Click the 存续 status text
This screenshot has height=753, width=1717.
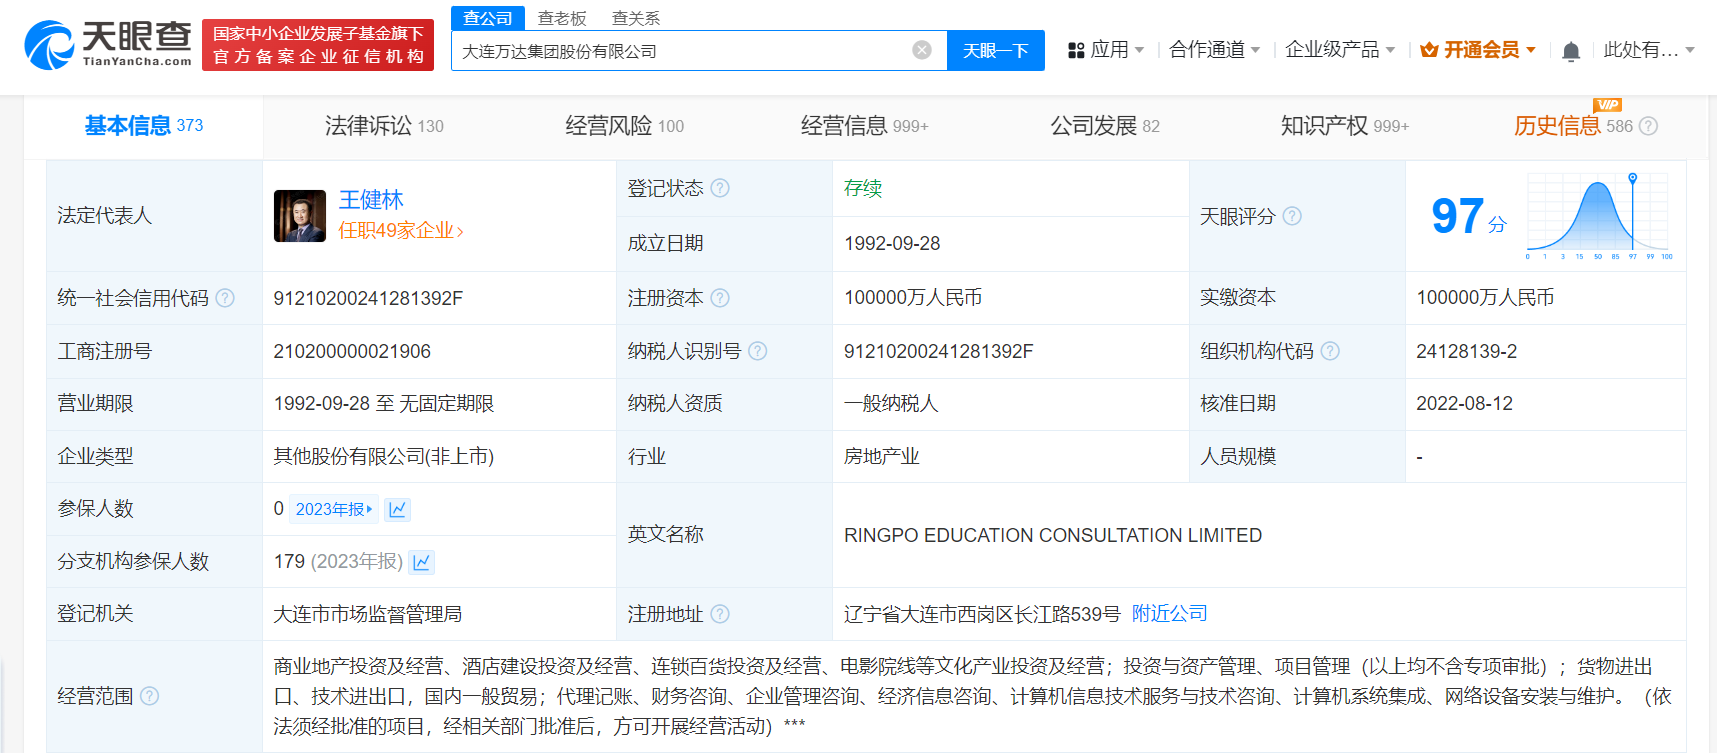[863, 188]
